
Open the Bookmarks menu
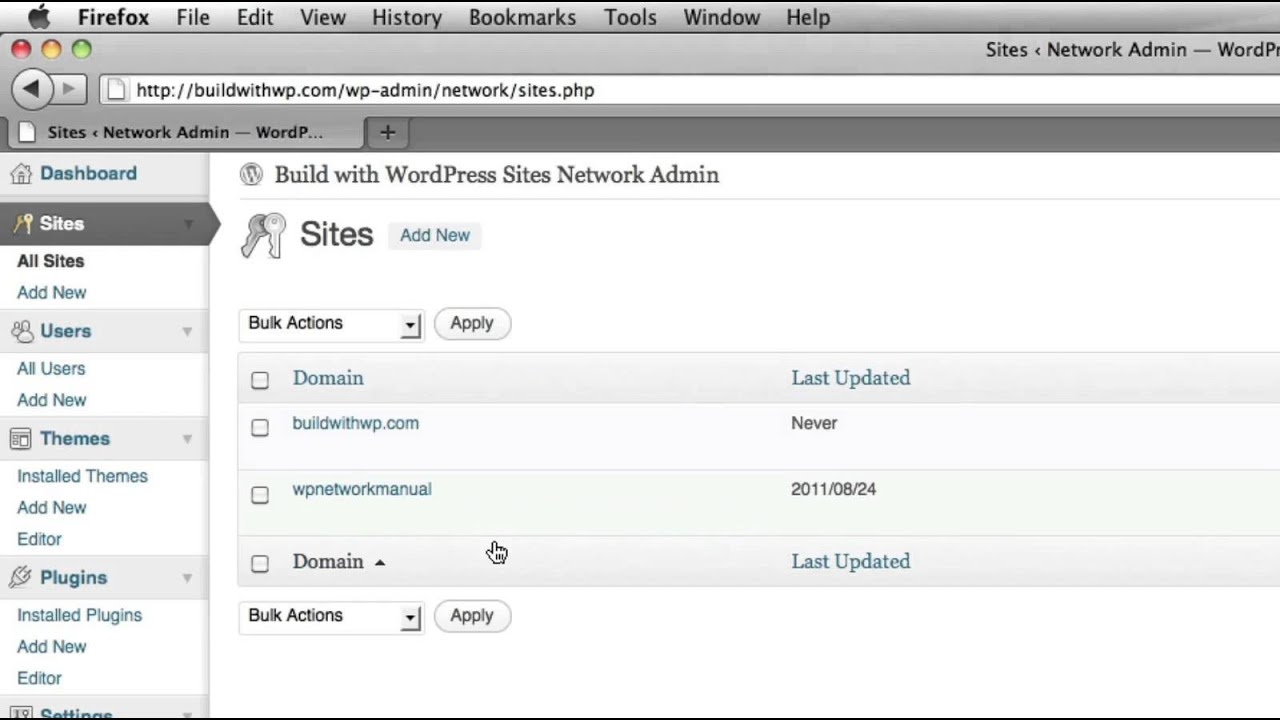click(x=522, y=17)
